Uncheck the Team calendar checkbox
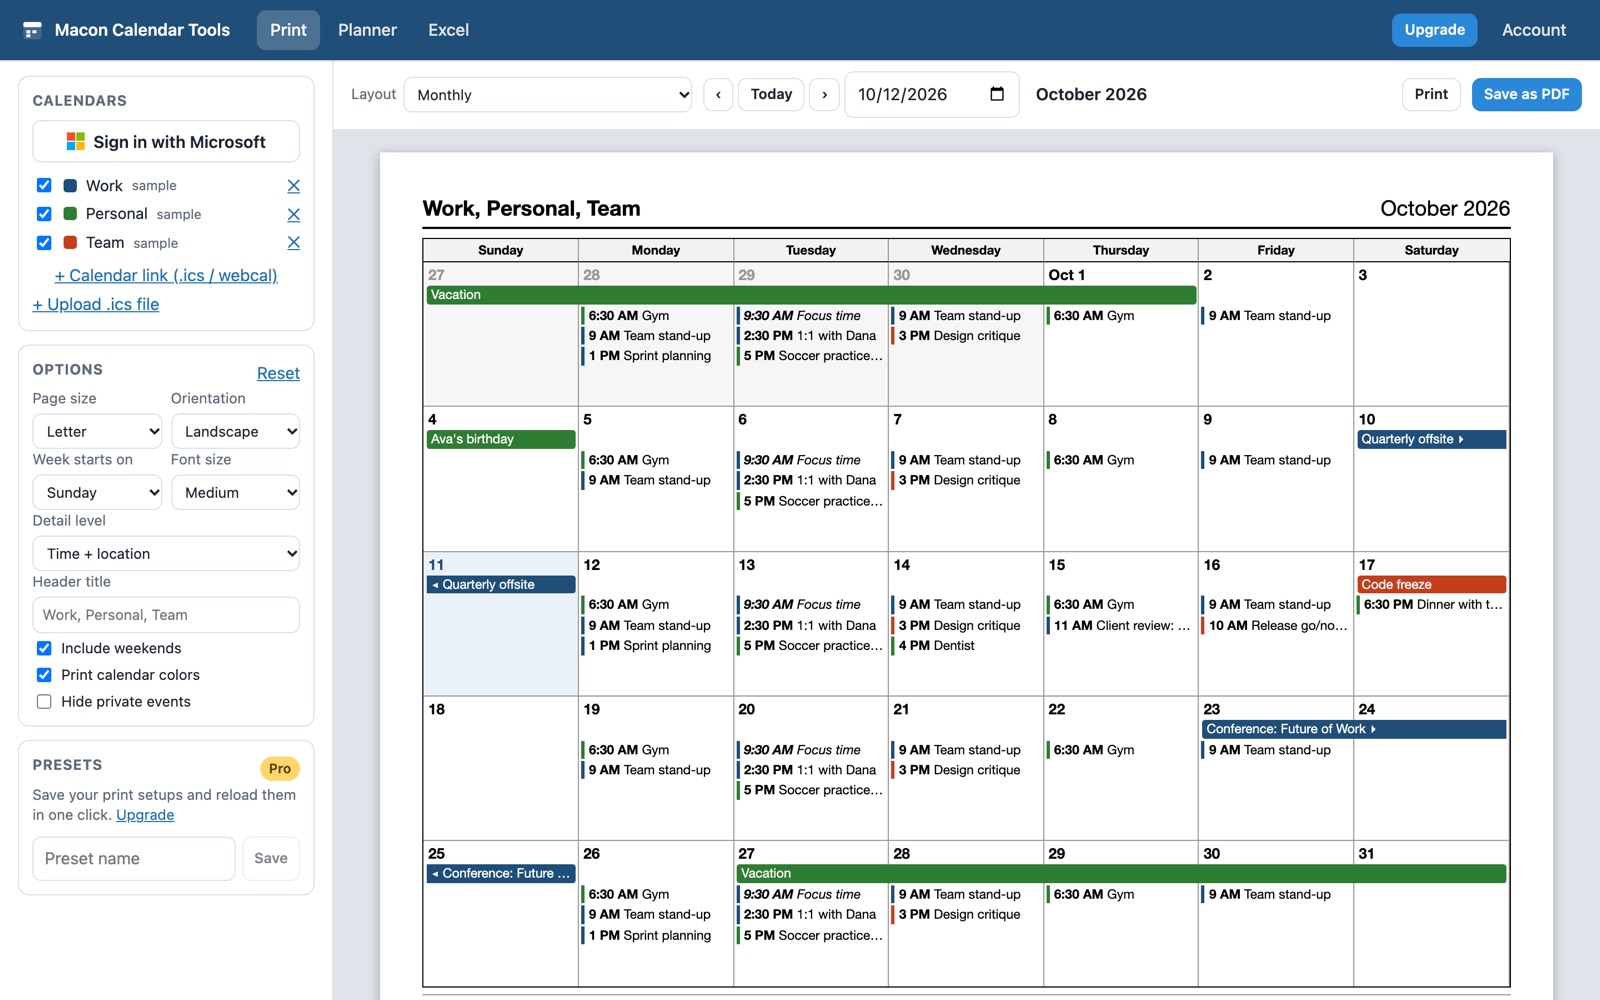The image size is (1600, 1000). pos(44,243)
